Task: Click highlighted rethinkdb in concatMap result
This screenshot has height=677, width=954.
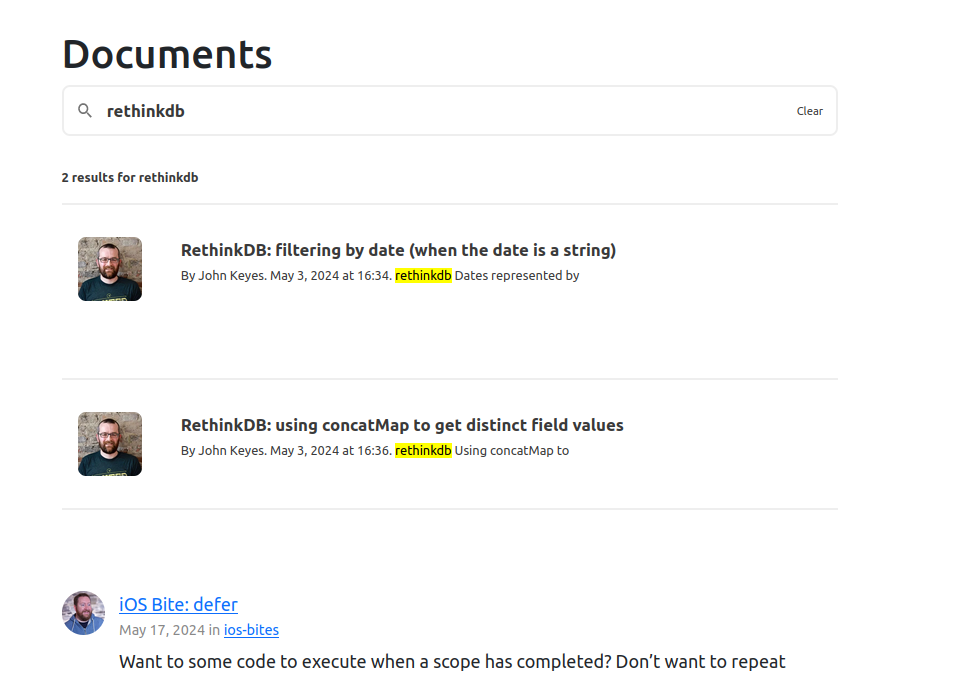Action: (x=423, y=450)
